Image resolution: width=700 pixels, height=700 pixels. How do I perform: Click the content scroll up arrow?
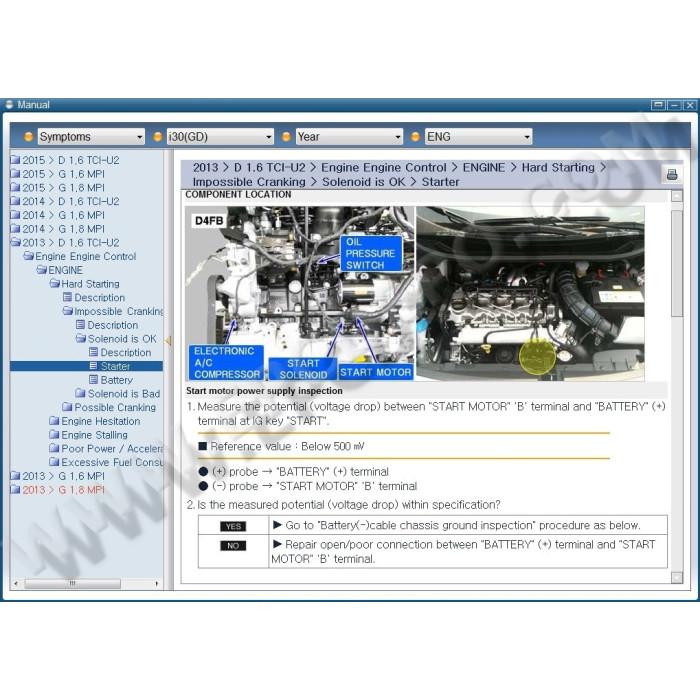[677, 196]
